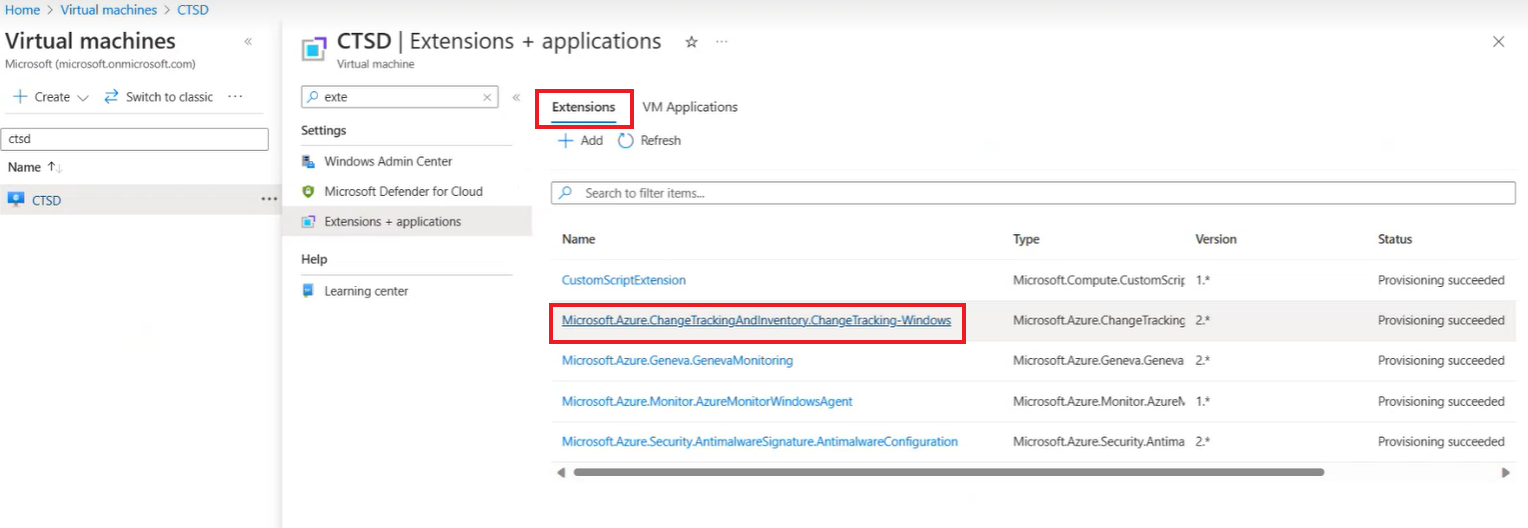This screenshot has height=528, width=1528.
Task: Open Microsoft Defender for Cloud
Action: click(x=404, y=191)
